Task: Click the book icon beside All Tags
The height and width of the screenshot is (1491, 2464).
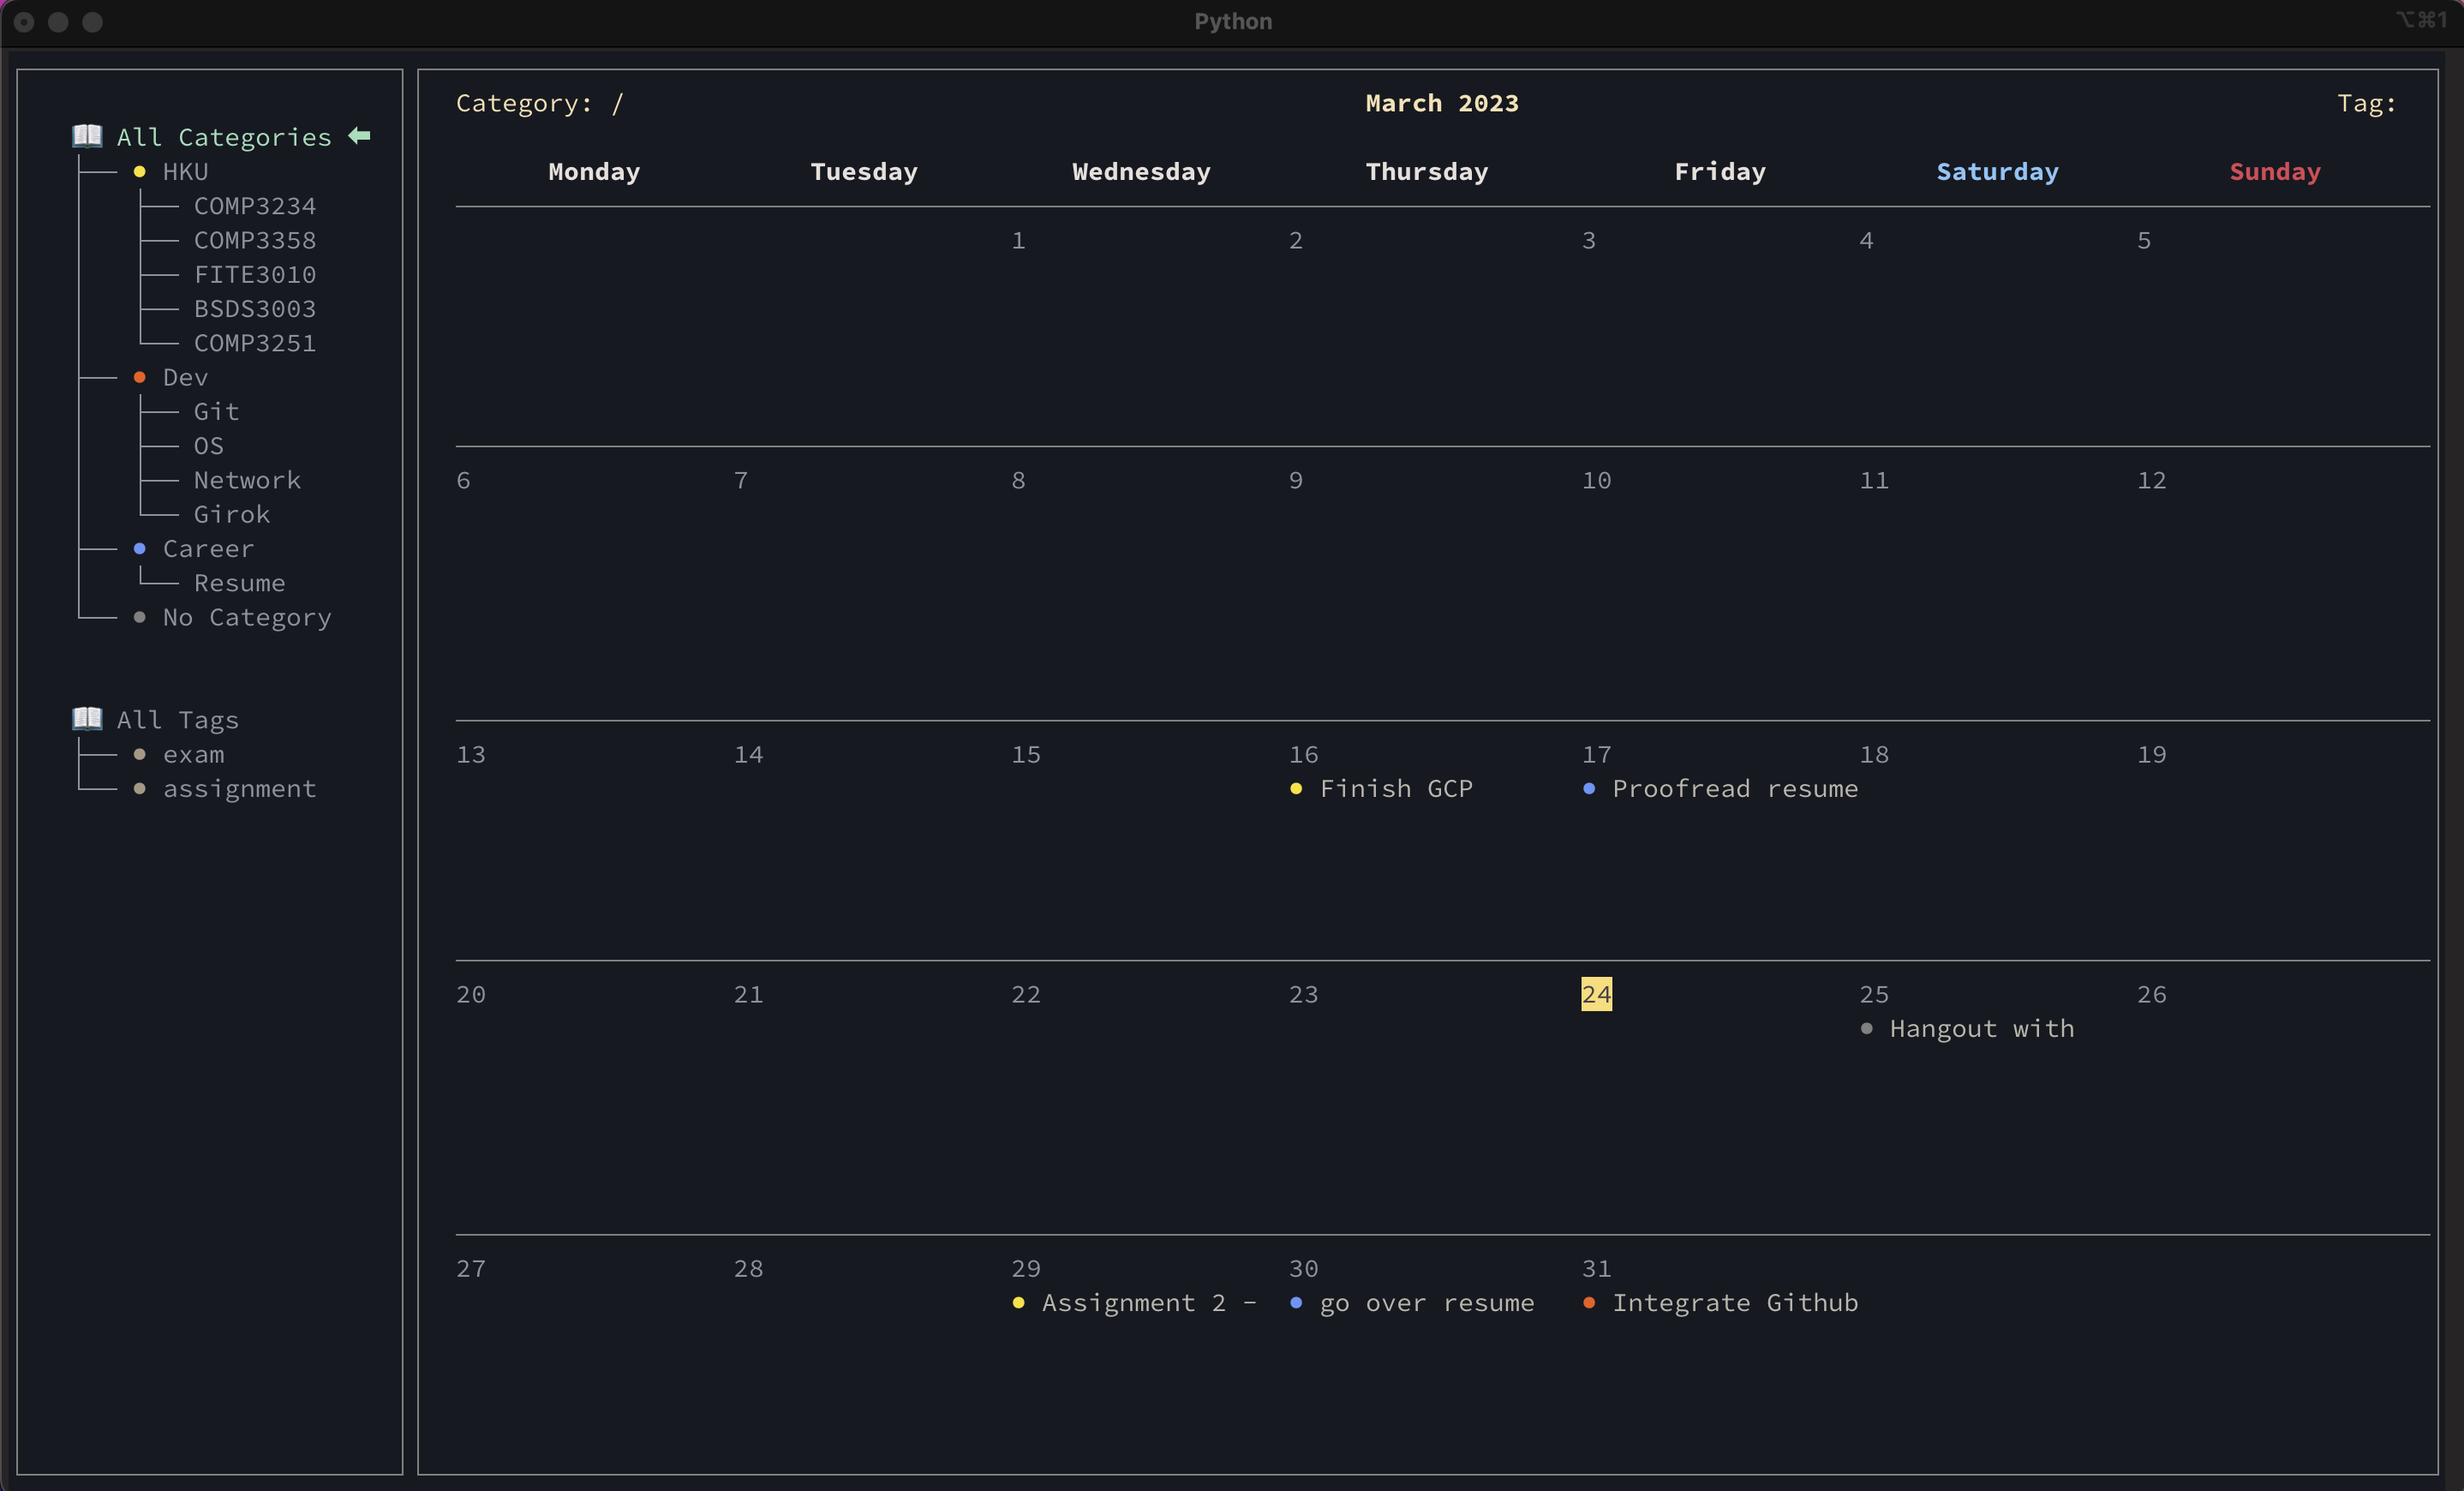Action: (87, 719)
